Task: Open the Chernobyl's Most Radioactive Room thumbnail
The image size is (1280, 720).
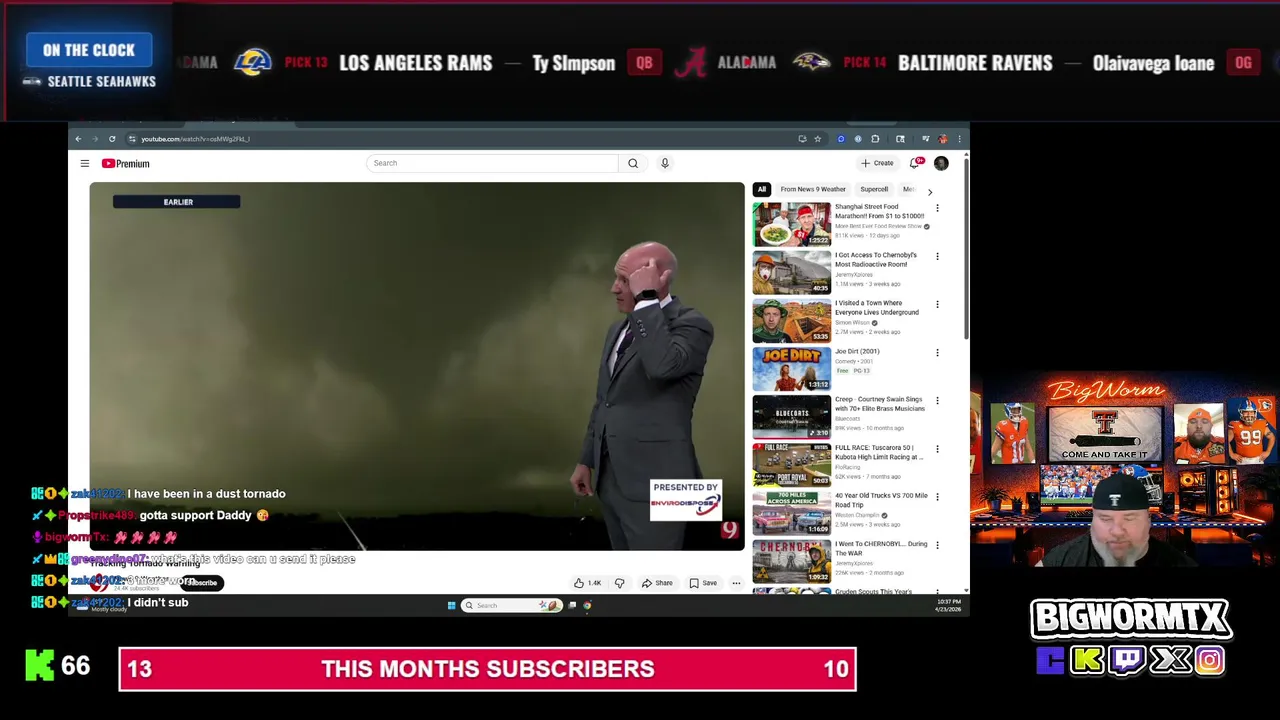Action: click(x=792, y=272)
